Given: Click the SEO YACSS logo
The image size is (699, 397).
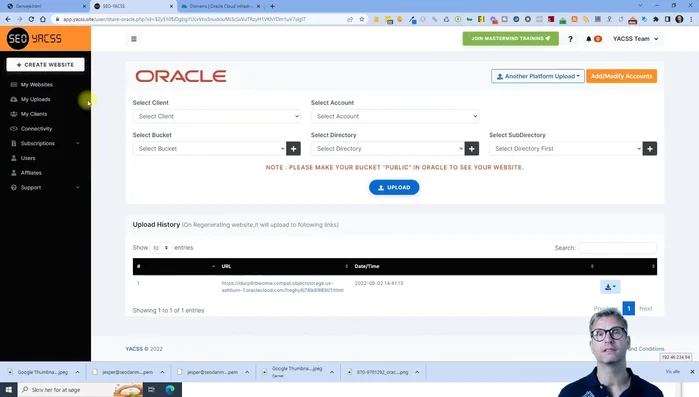Looking at the screenshot, I should [x=35, y=39].
